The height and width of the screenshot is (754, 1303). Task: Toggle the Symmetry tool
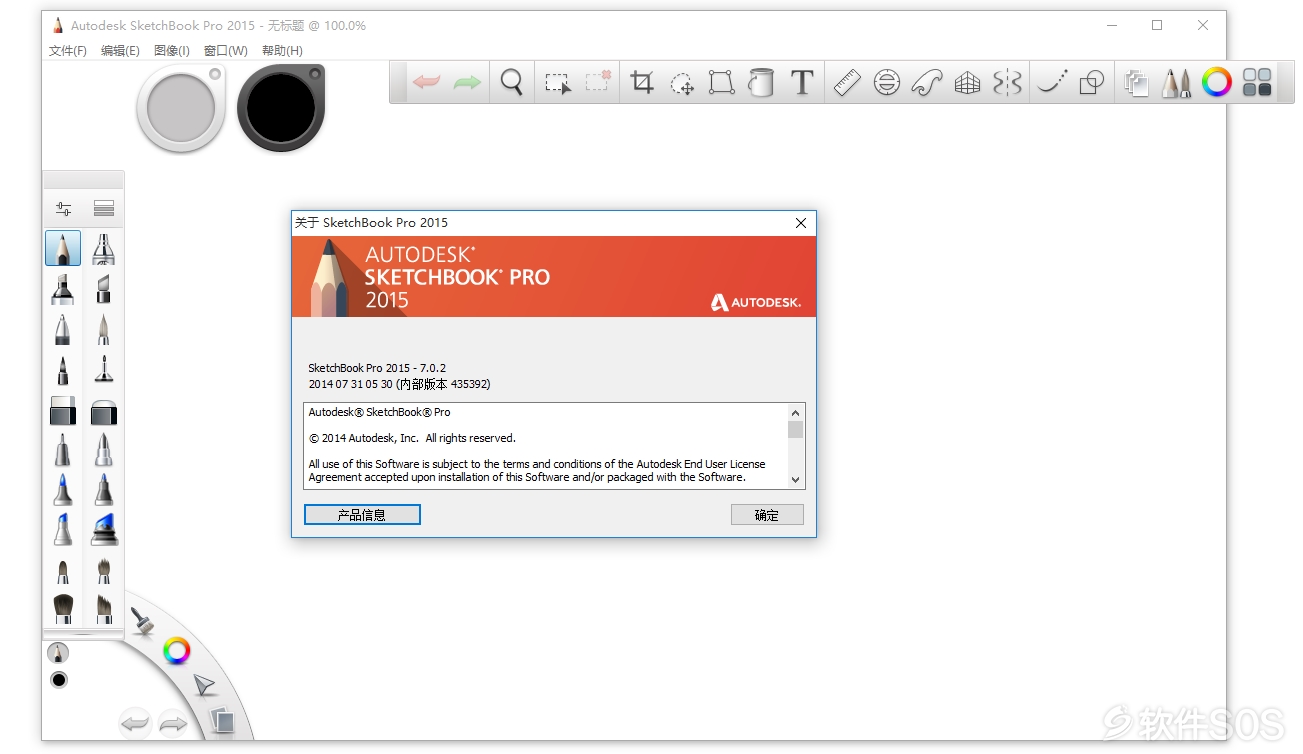coord(1007,82)
